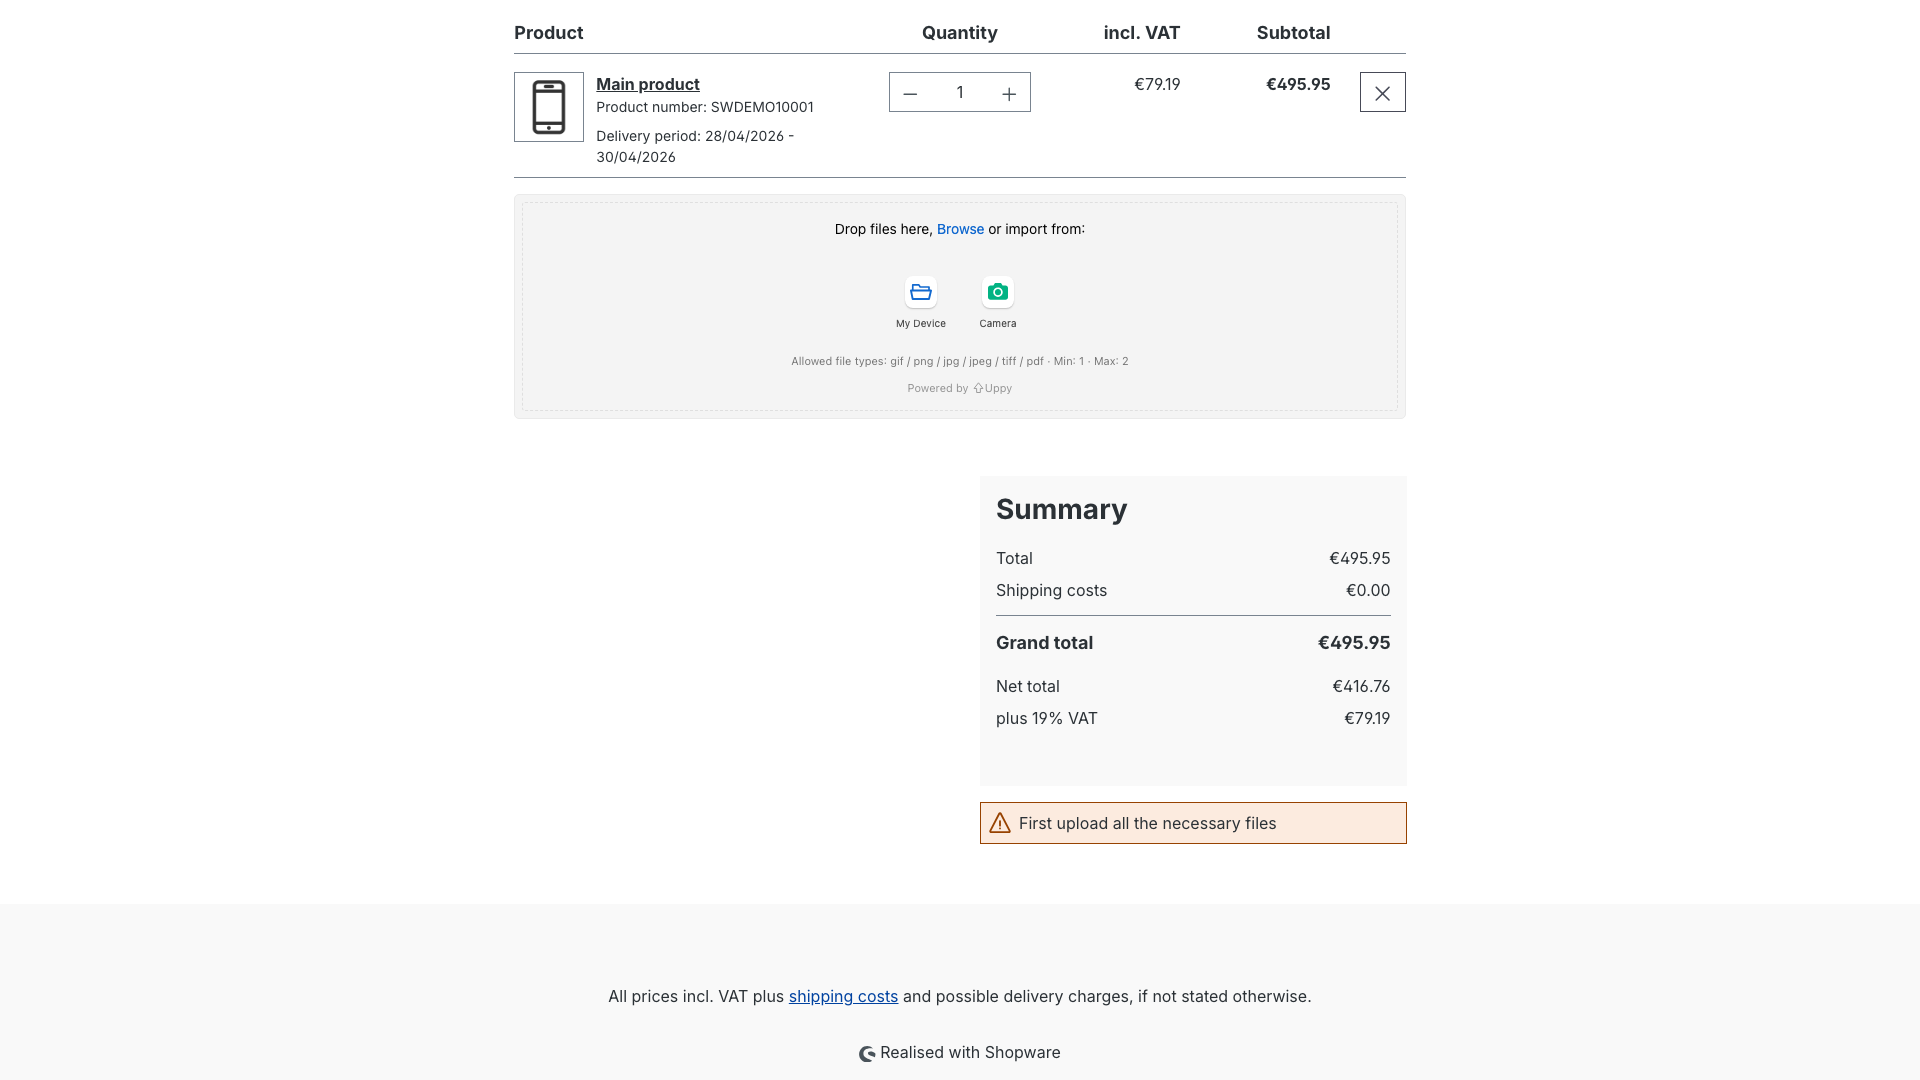This screenshot has width=1920, height=1080.
Task: Click the Summary heading
Action: [1061, 509]
